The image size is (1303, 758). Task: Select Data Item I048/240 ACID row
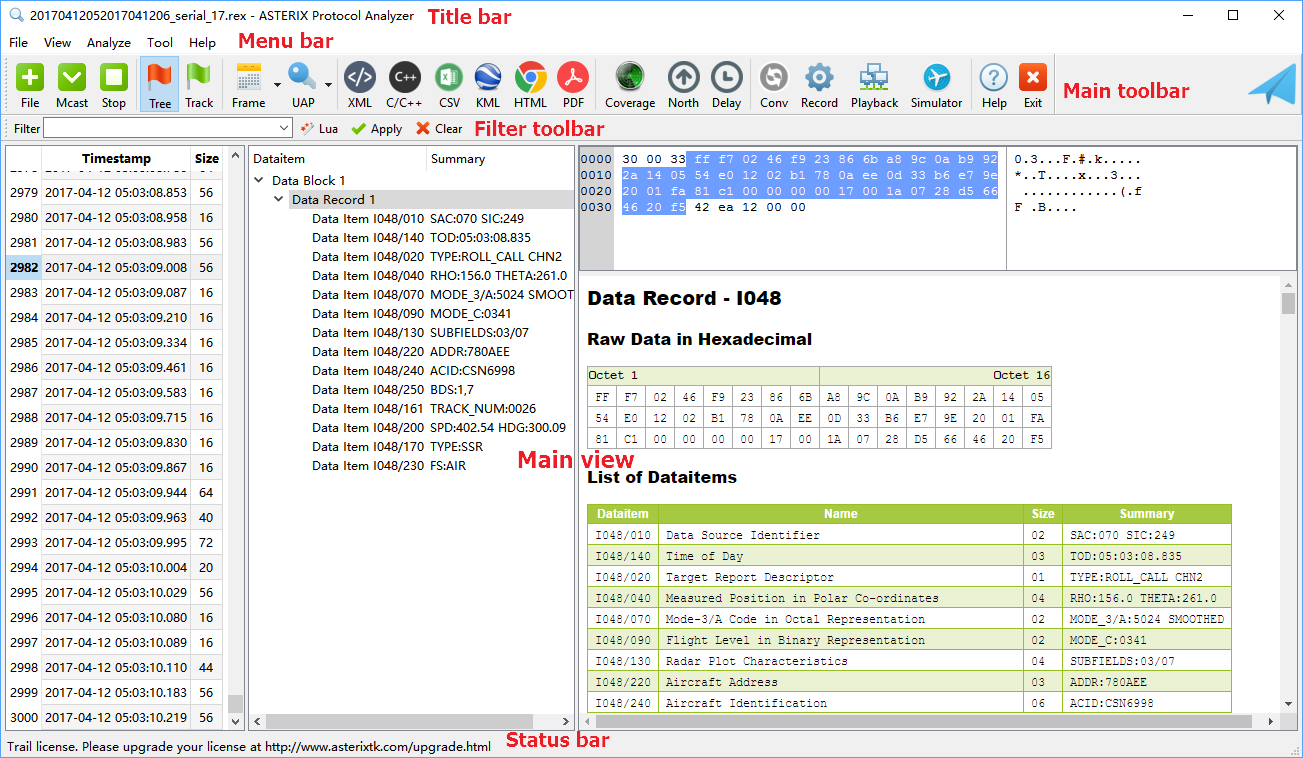pos(411,371)
